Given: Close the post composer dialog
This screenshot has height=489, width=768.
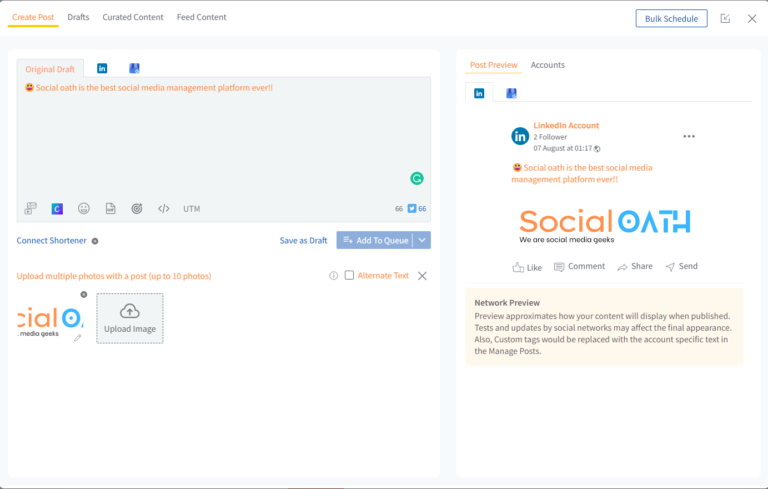Looking at the screenshot, I should 752,19.
